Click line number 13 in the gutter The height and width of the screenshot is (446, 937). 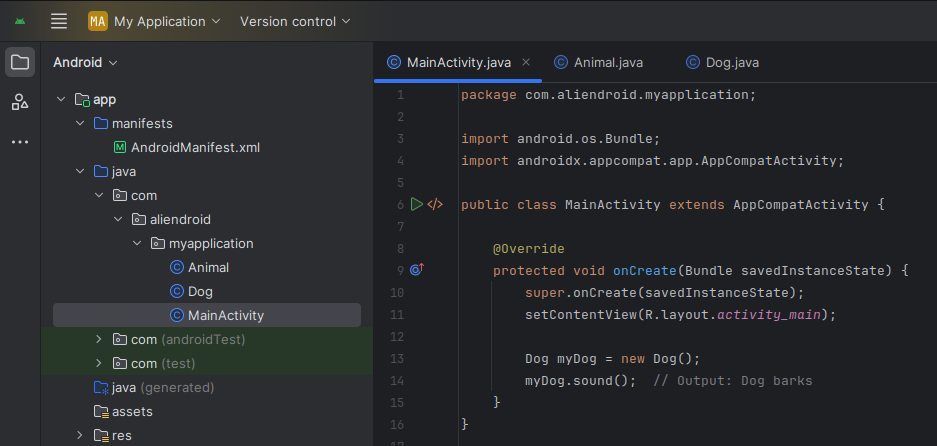coord(397,359)
